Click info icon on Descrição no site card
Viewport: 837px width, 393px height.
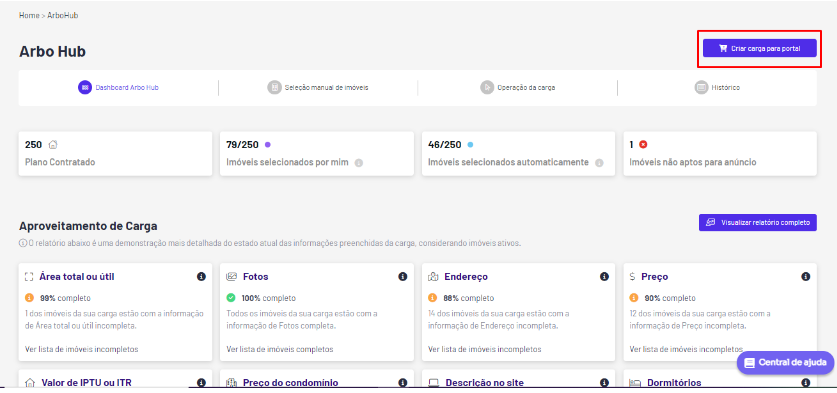[x=604, y=382]
